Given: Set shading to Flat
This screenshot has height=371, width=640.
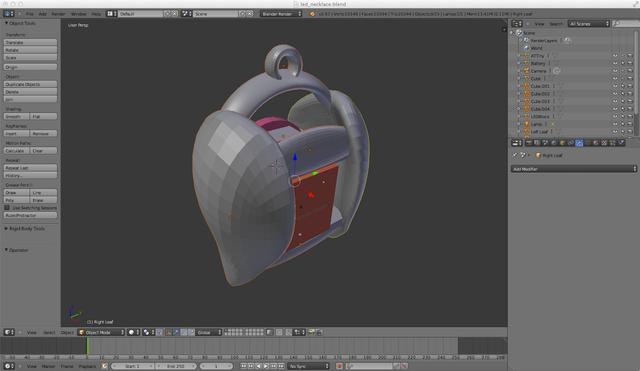Looking at the screenshot, I should coord(44,116).
